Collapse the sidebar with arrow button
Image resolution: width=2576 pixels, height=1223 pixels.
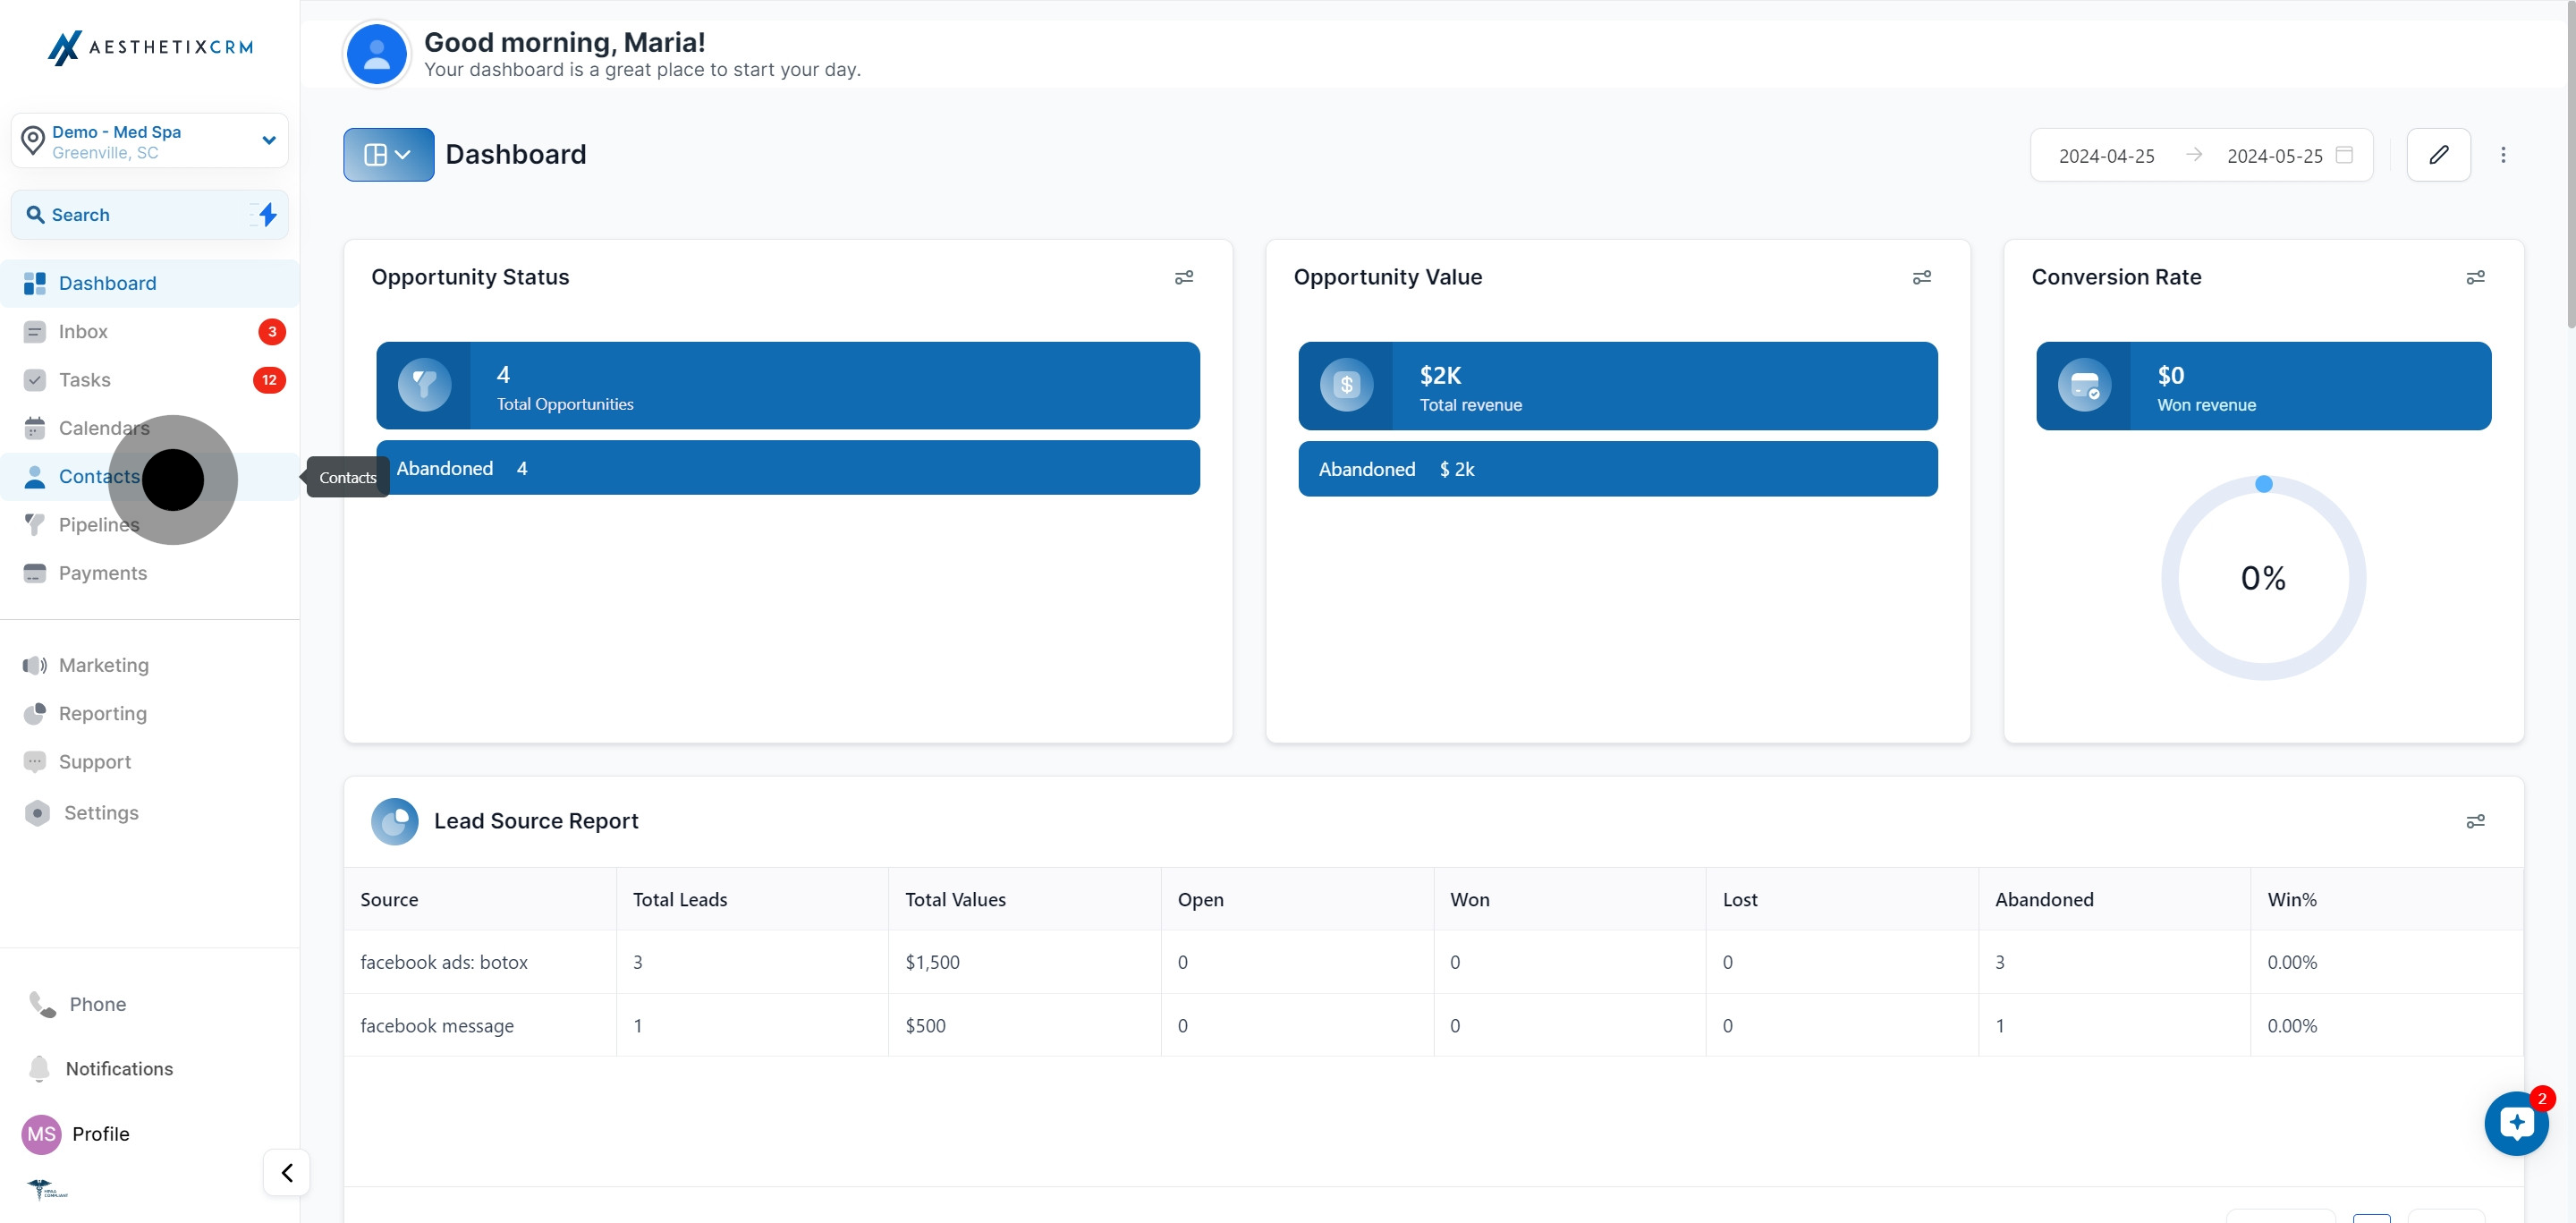pos(287,1172)
